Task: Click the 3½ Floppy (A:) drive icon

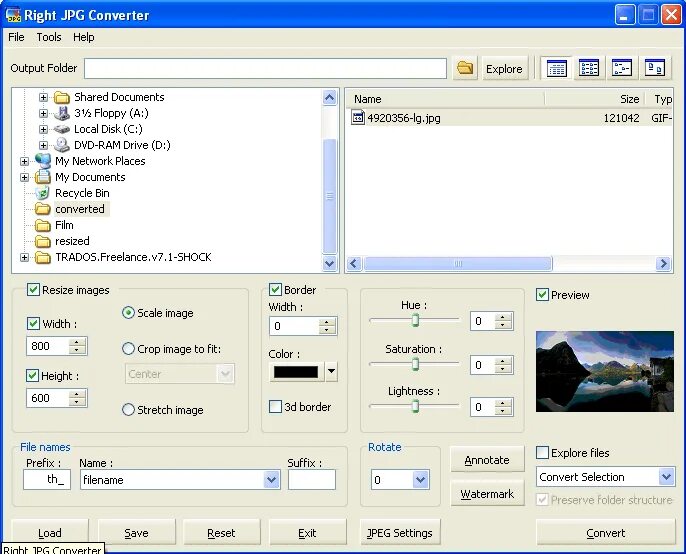Action: [62, 113]
